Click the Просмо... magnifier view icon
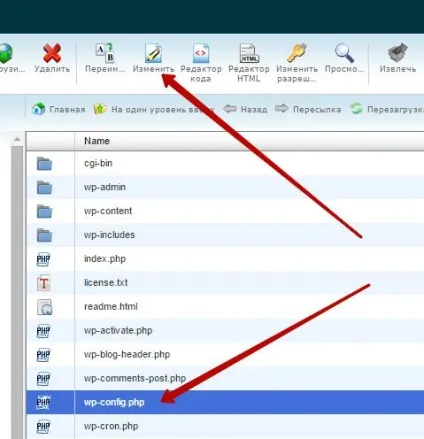 (x=344, y=53)
